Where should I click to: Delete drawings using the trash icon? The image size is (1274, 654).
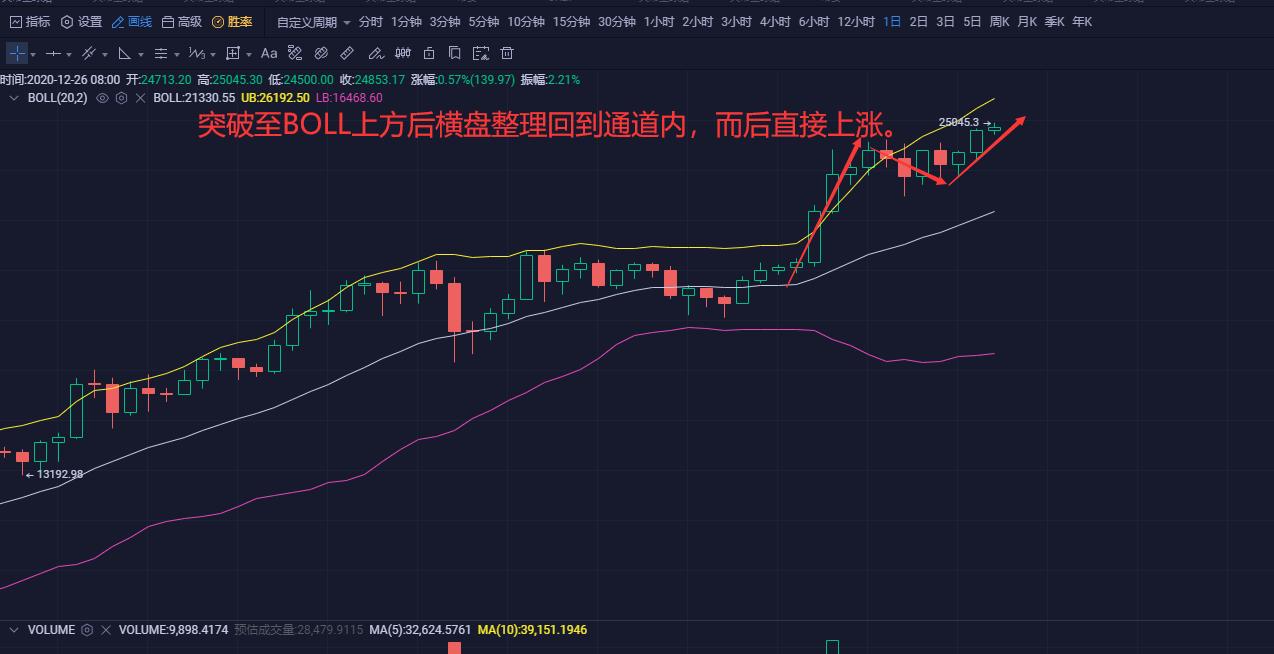[507, 53]
